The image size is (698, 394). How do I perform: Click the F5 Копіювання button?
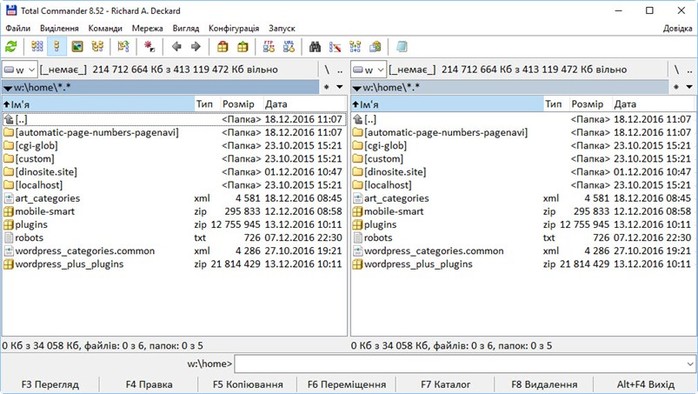(248, 384)
